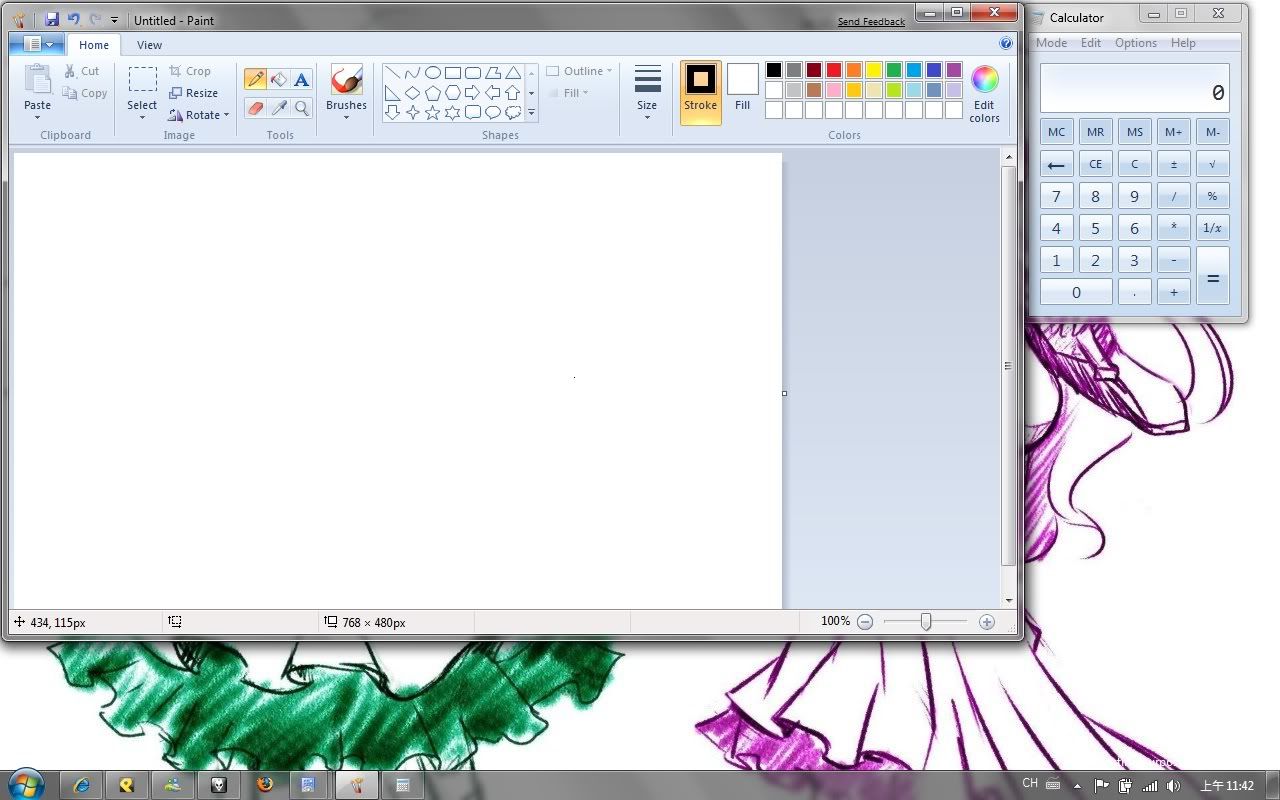Click the Save icon in the title bar
This screenshot has height=800, width=1280.
pyautogui.click(x=52, y=20)
